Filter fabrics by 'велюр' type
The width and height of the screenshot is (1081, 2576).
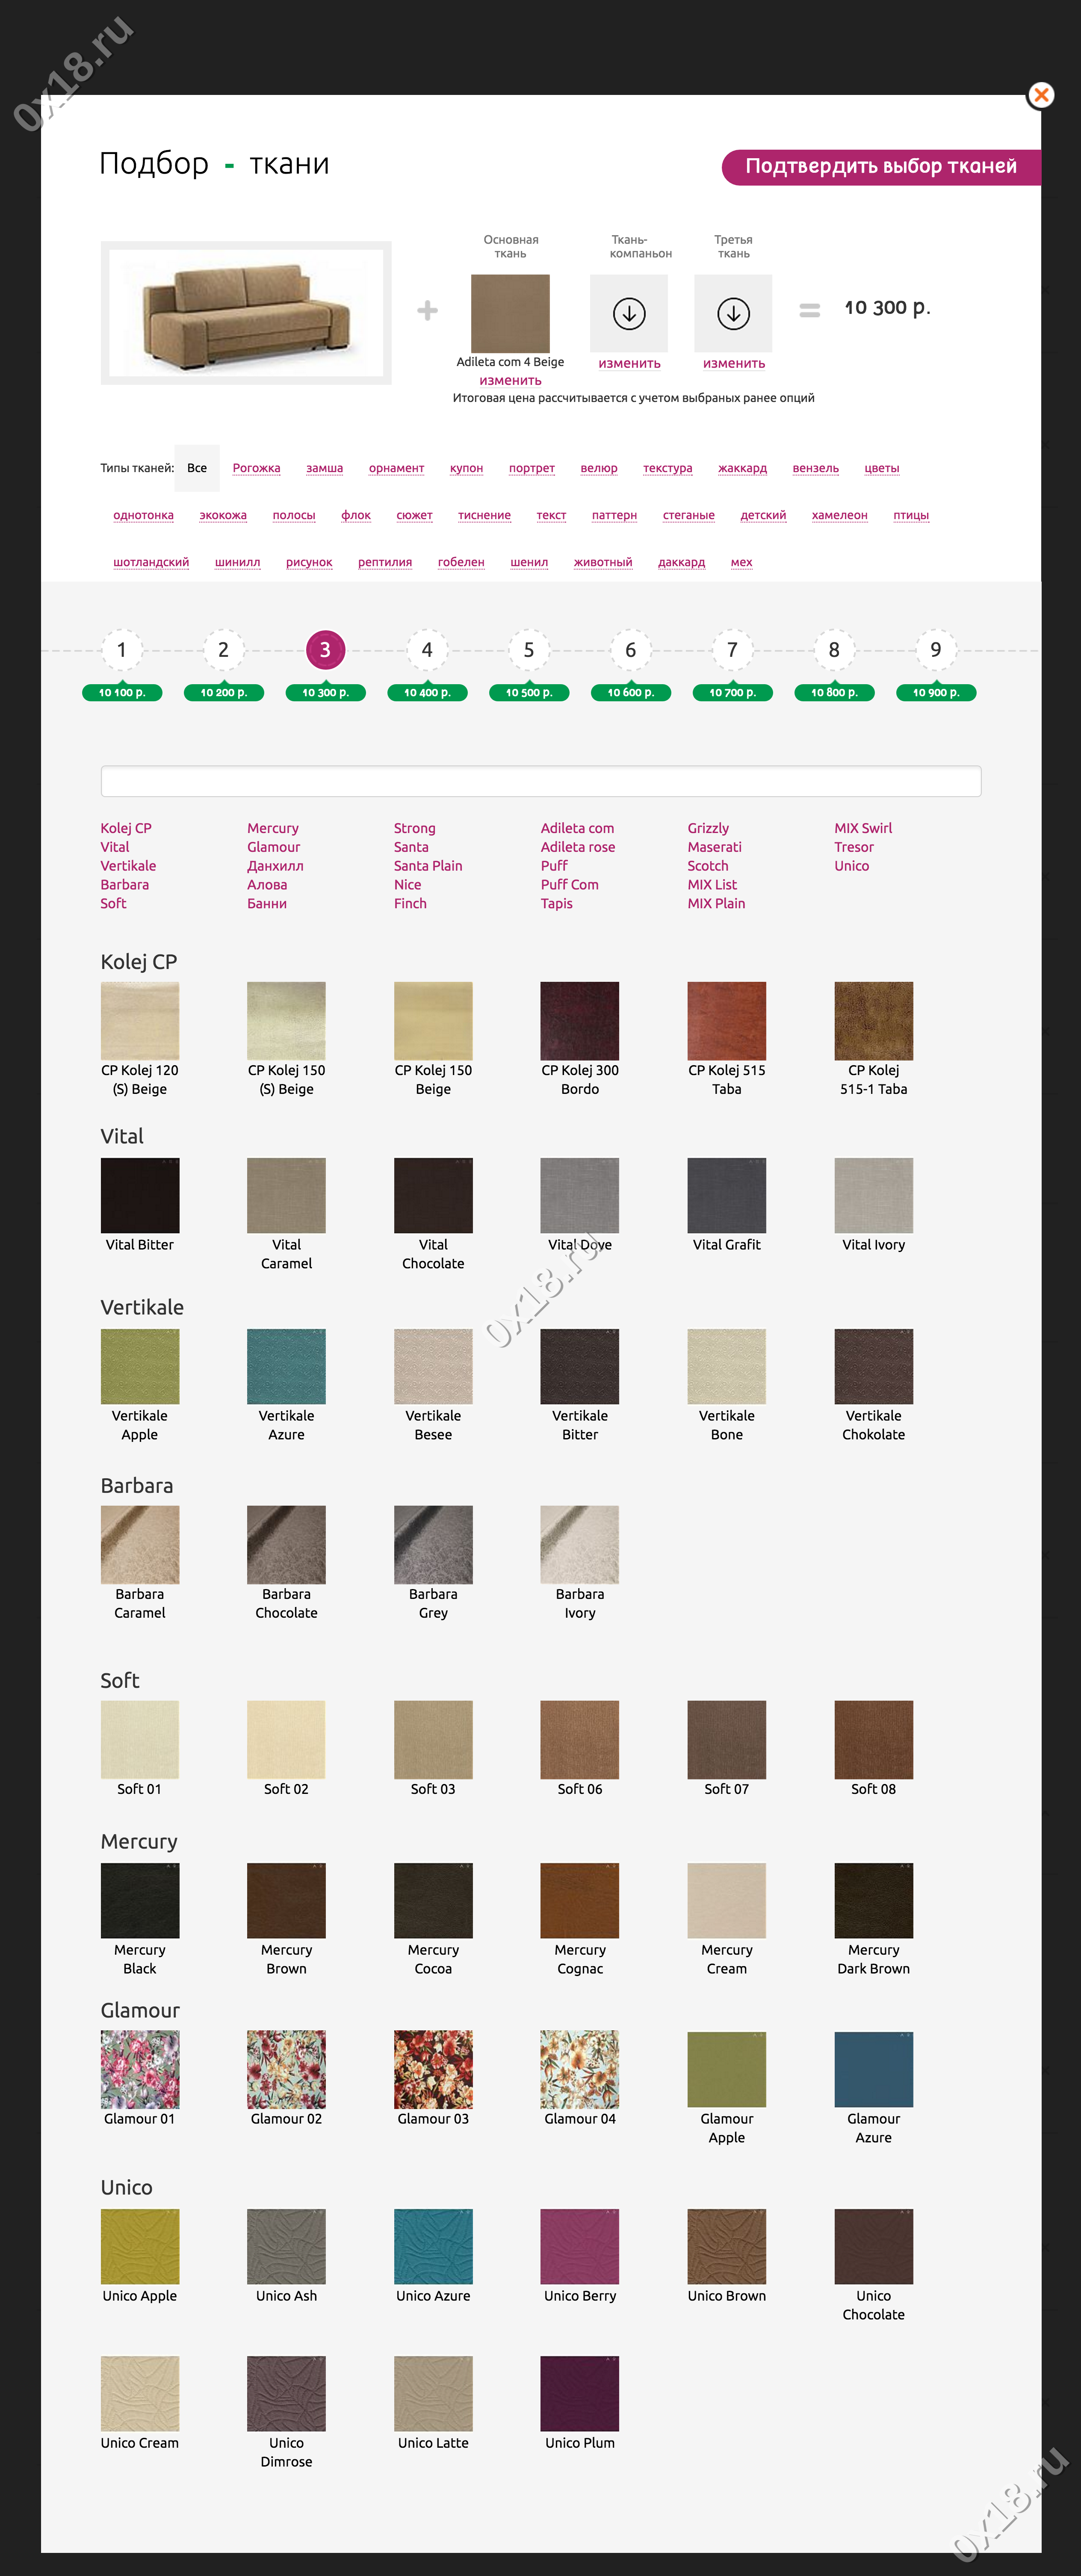pos(599,468)
